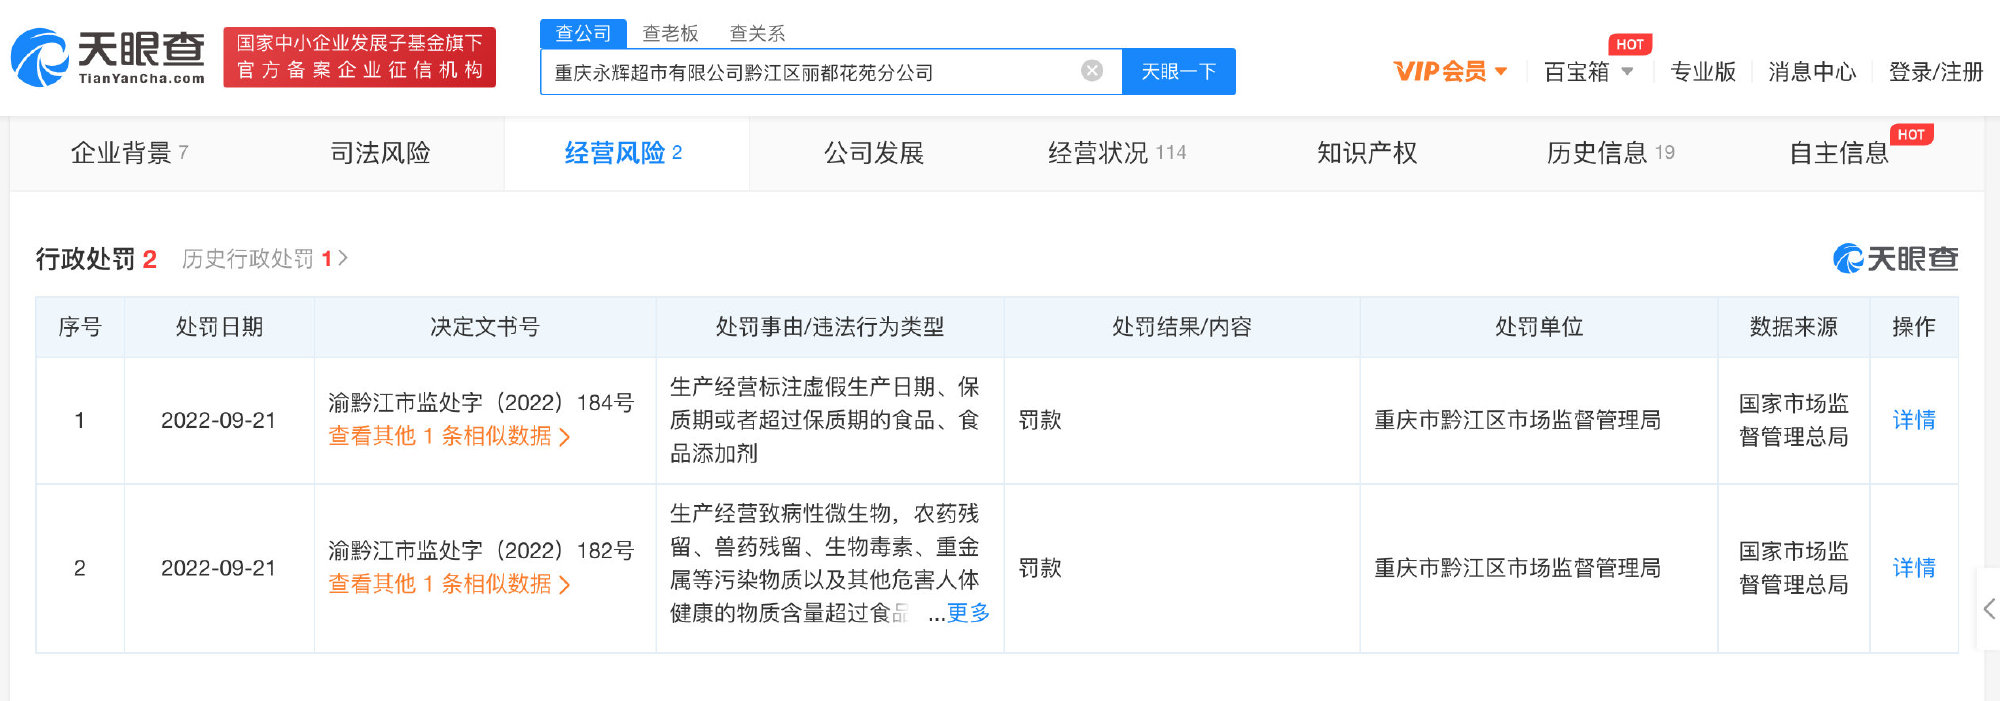Select the 自主信息 tab

point(1839,153)
